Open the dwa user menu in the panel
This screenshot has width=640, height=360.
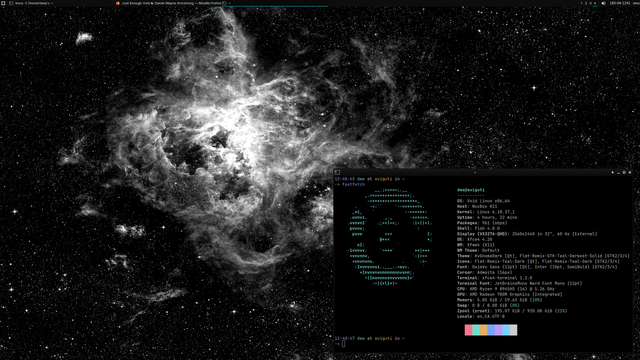tap(636, 3)
